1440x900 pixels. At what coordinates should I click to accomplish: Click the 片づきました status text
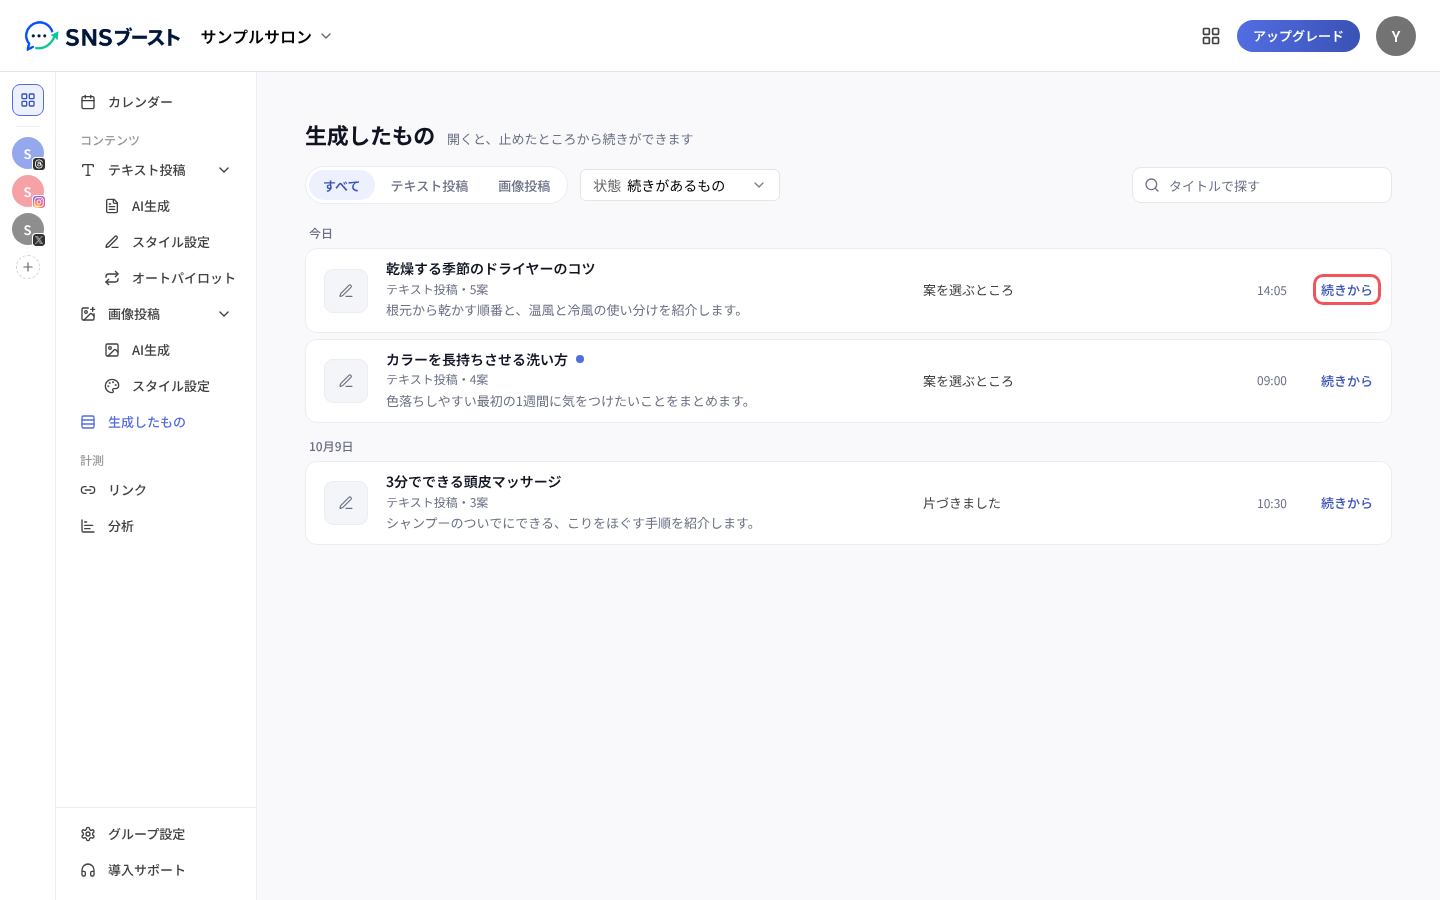pyautogui.click(x=962, y=503)
